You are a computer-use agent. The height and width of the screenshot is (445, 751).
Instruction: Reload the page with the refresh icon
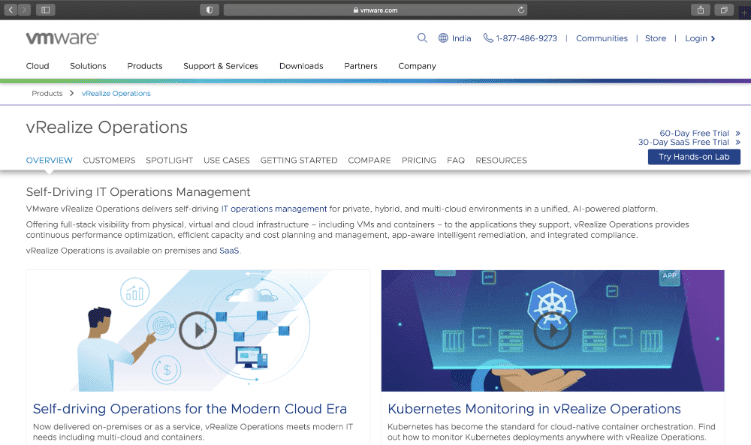pos(521,10)
